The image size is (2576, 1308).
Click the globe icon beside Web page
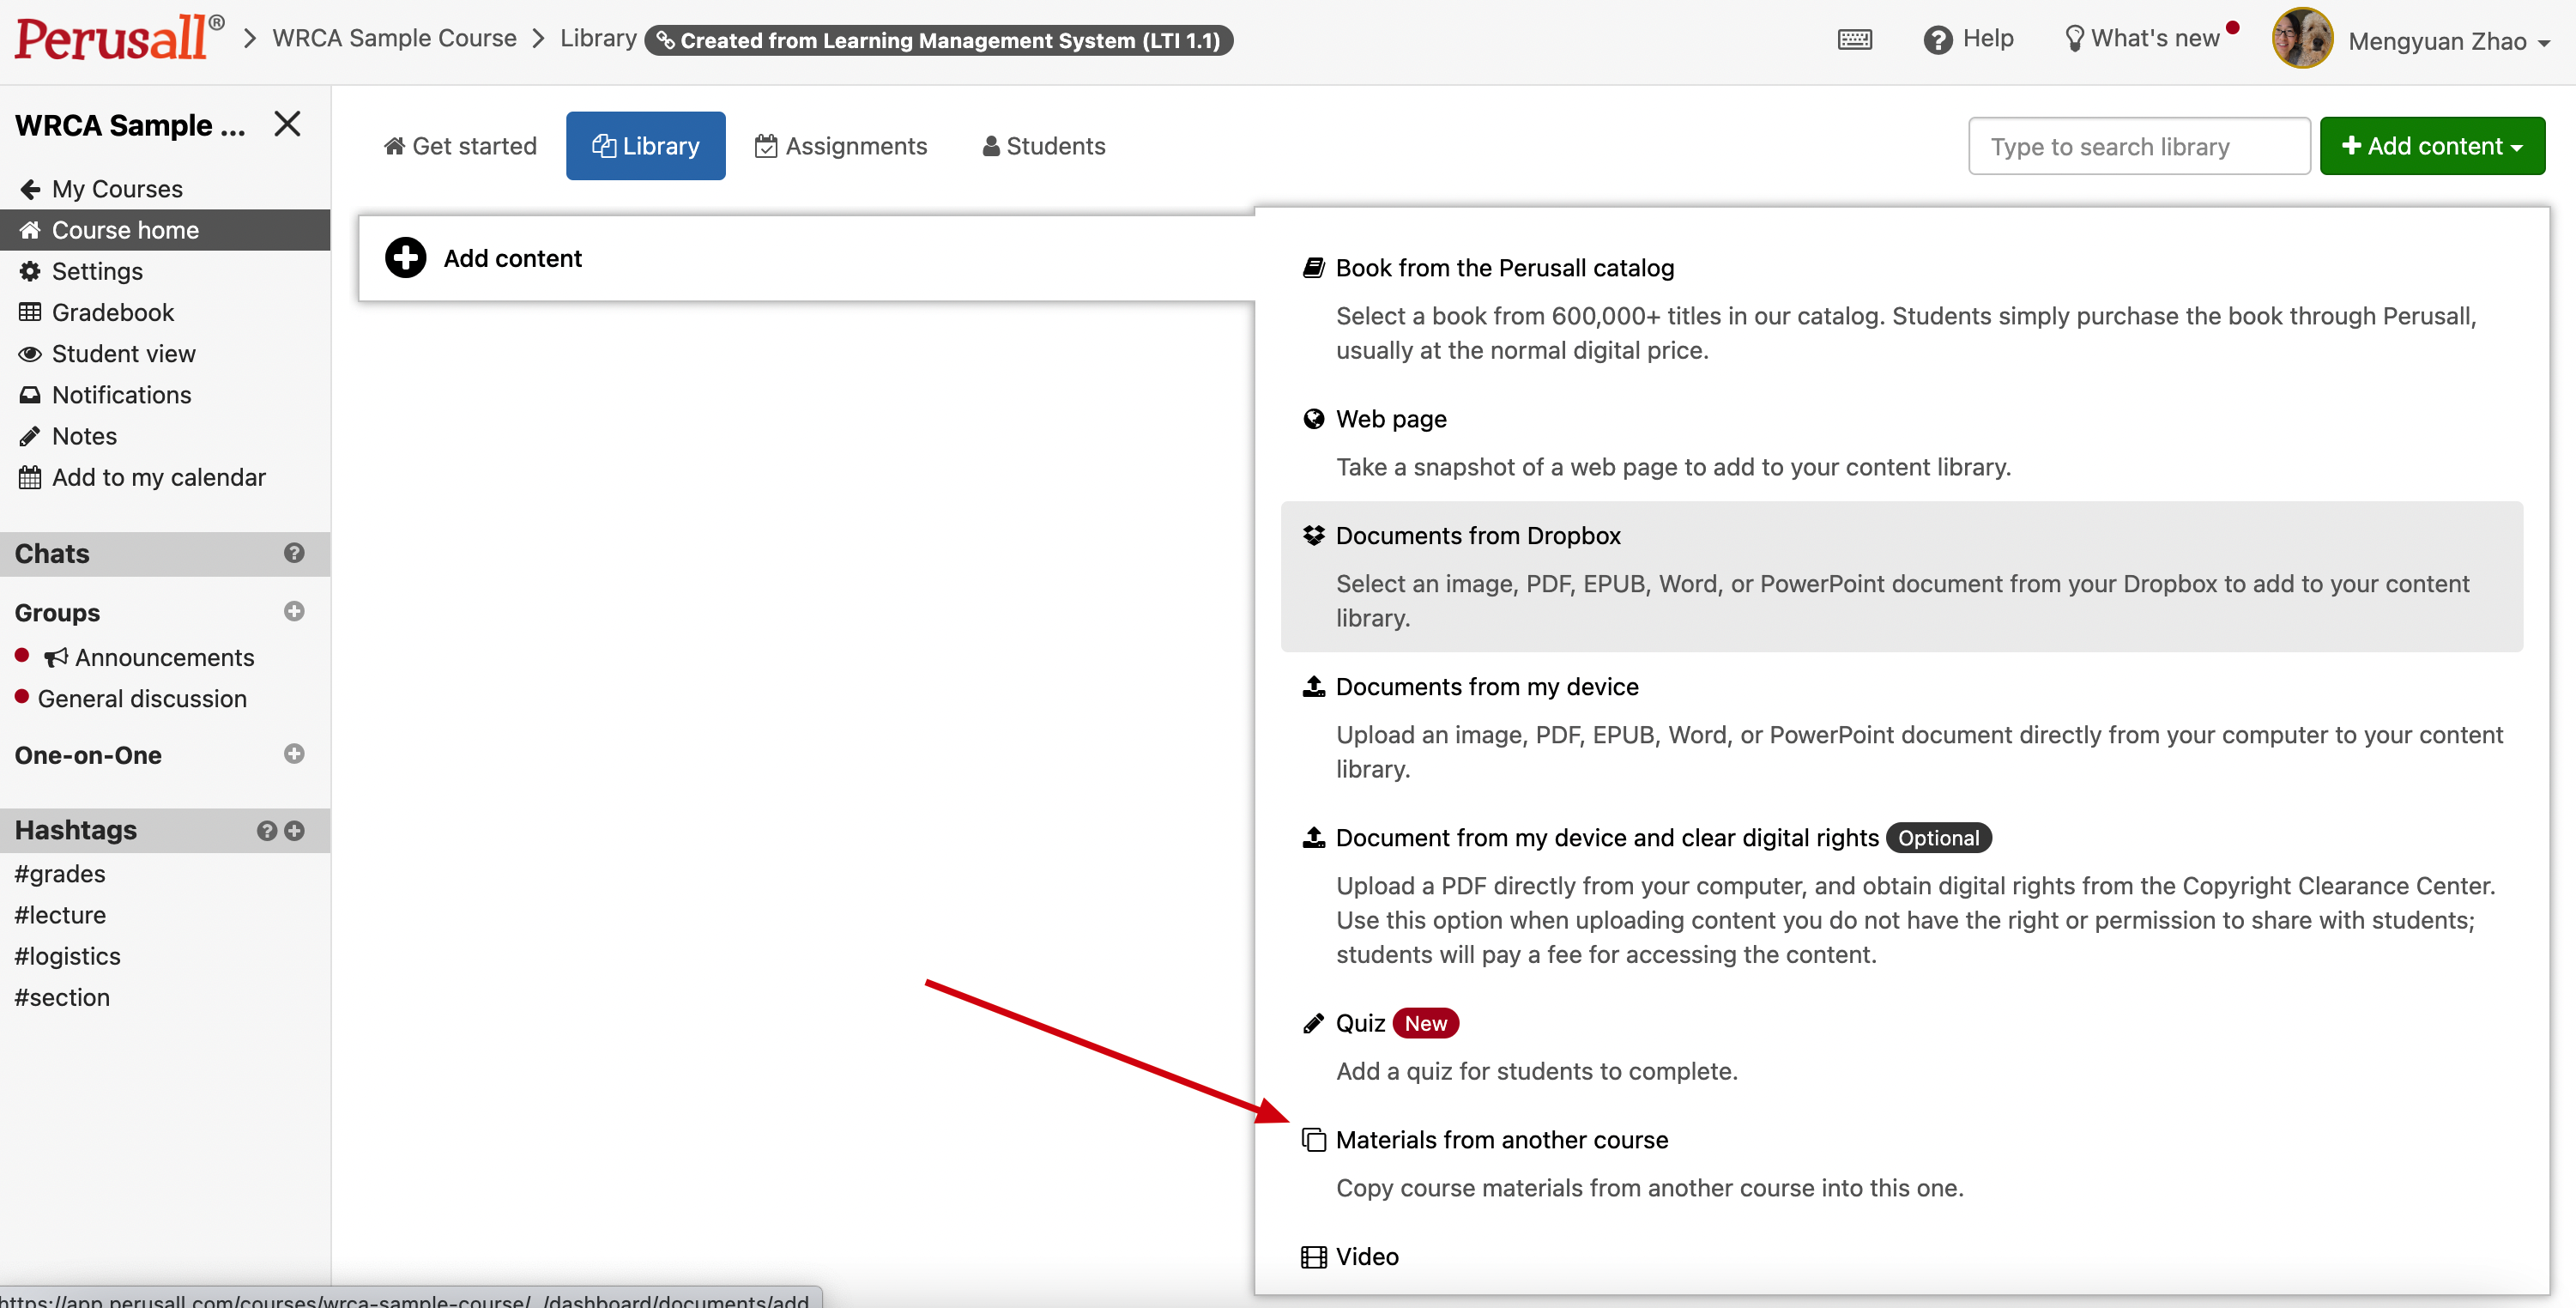(x=1313, y=419)
